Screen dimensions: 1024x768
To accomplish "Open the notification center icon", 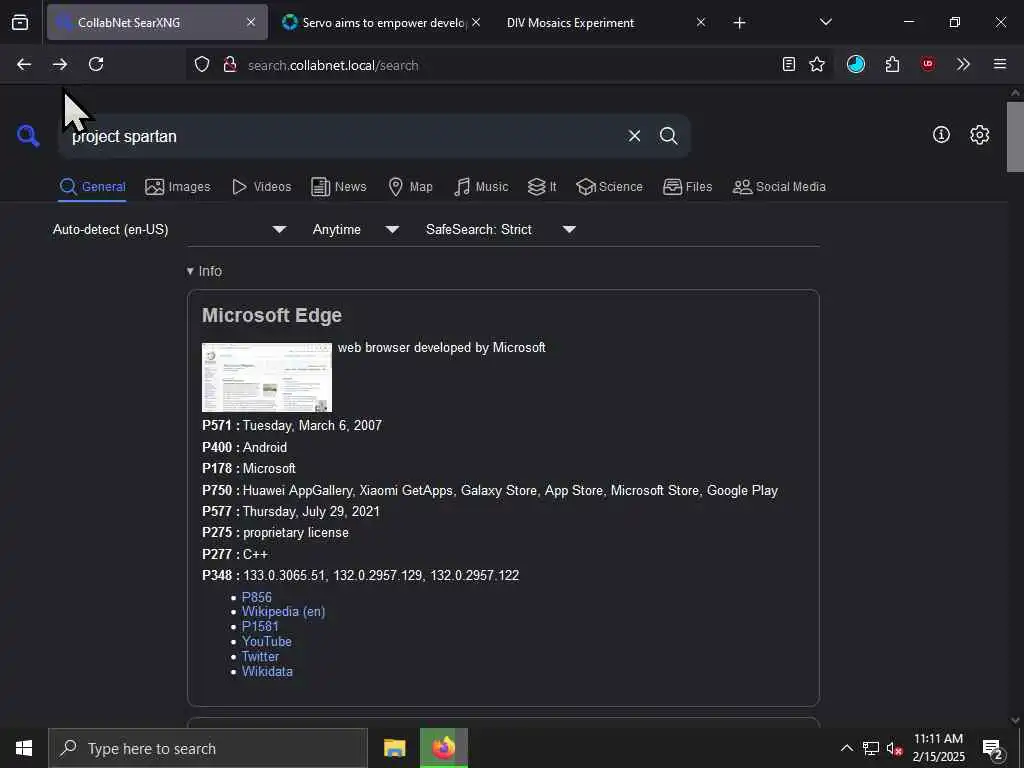I will coord(993,750).
